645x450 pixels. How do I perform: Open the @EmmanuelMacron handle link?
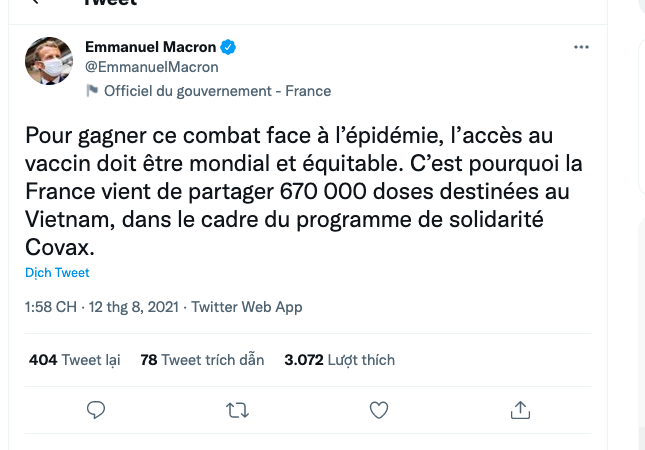click(152, 67)
